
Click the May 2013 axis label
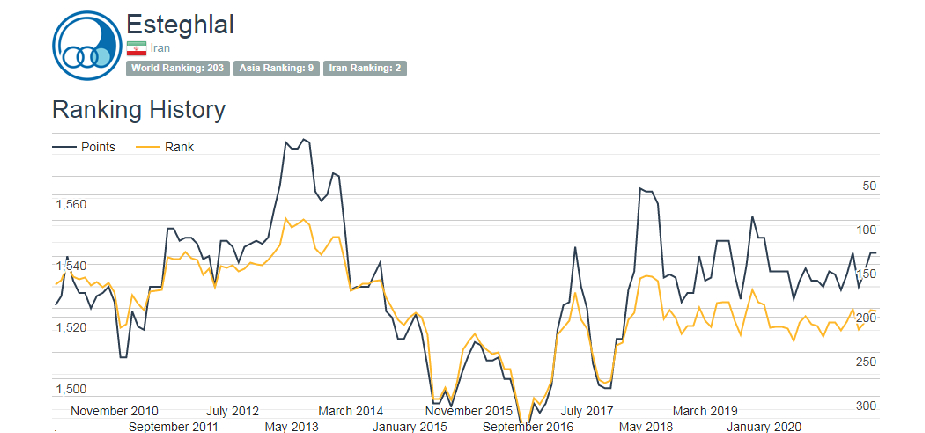click(x=292, y=427)
